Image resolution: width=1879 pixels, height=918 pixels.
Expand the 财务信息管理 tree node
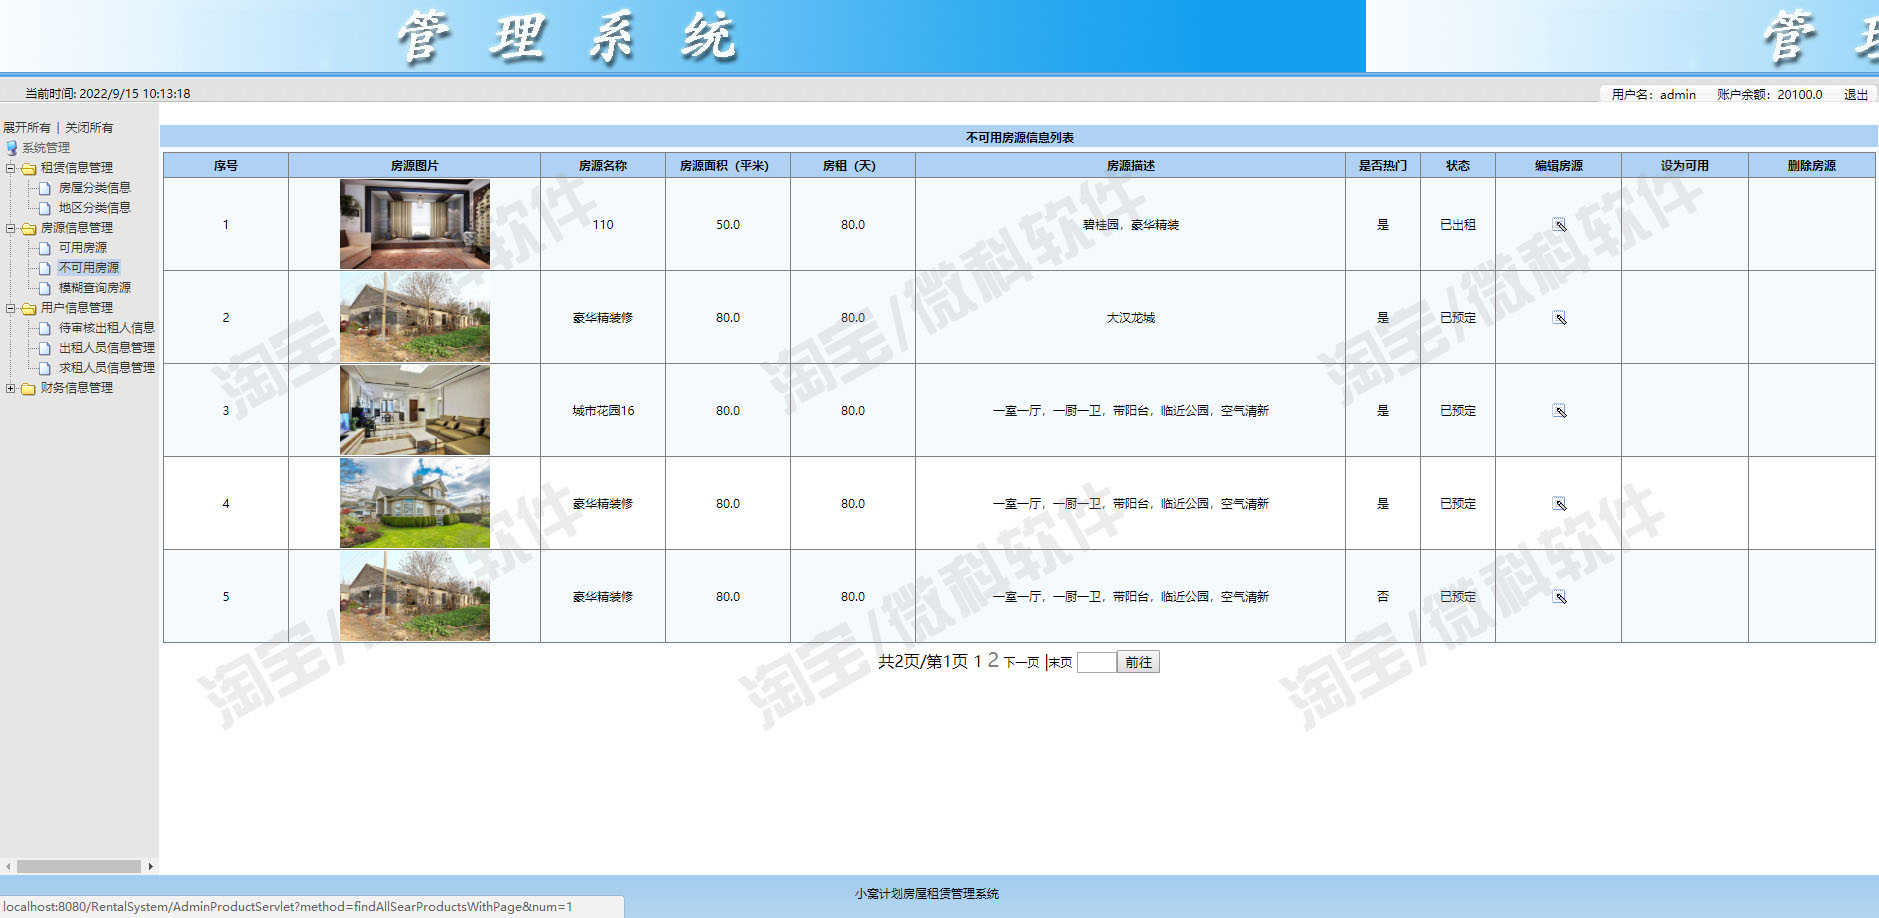pyautogui.click(x=10, y=388)
